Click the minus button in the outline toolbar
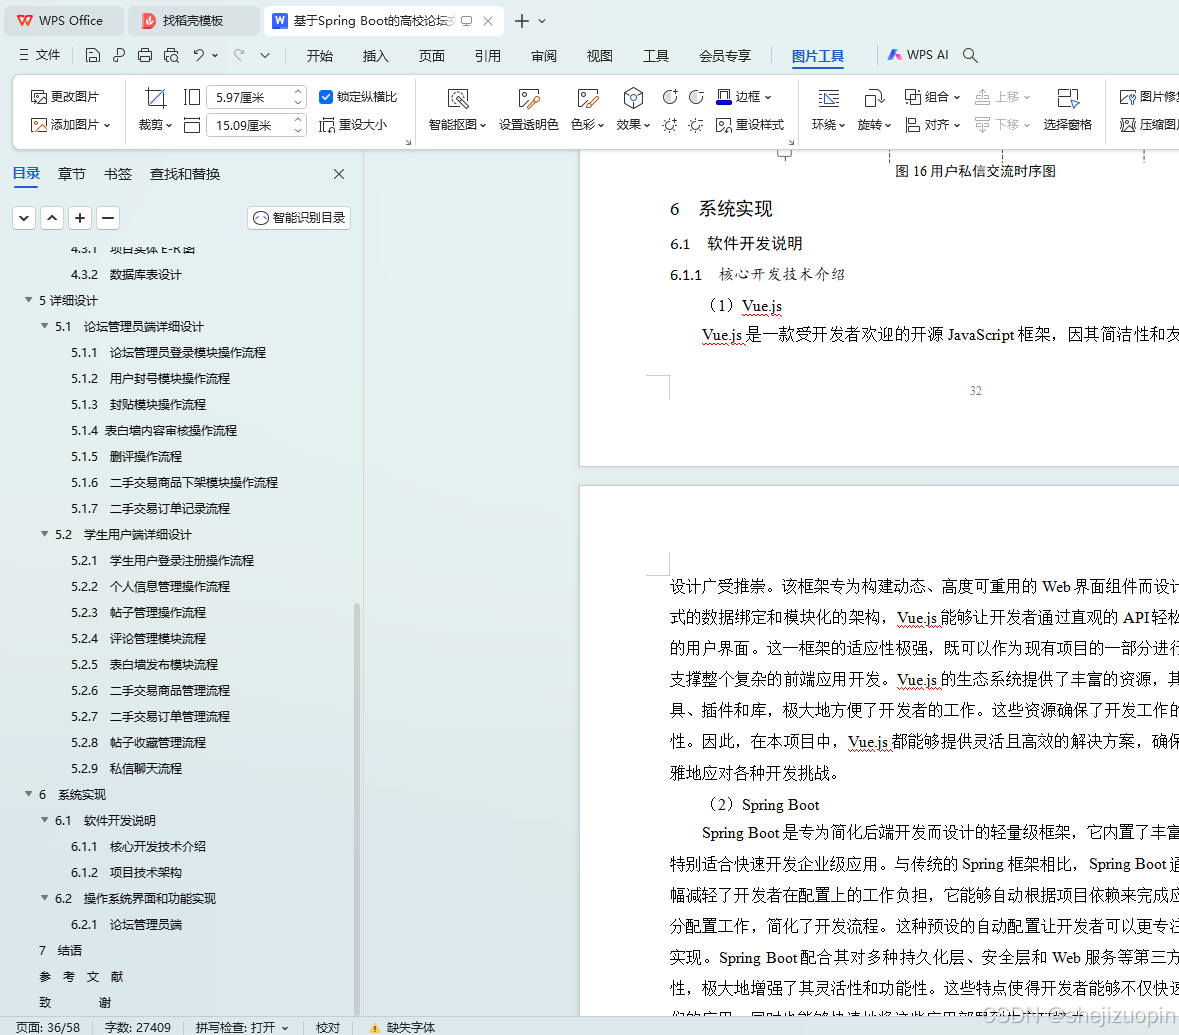 pos(108,218)
